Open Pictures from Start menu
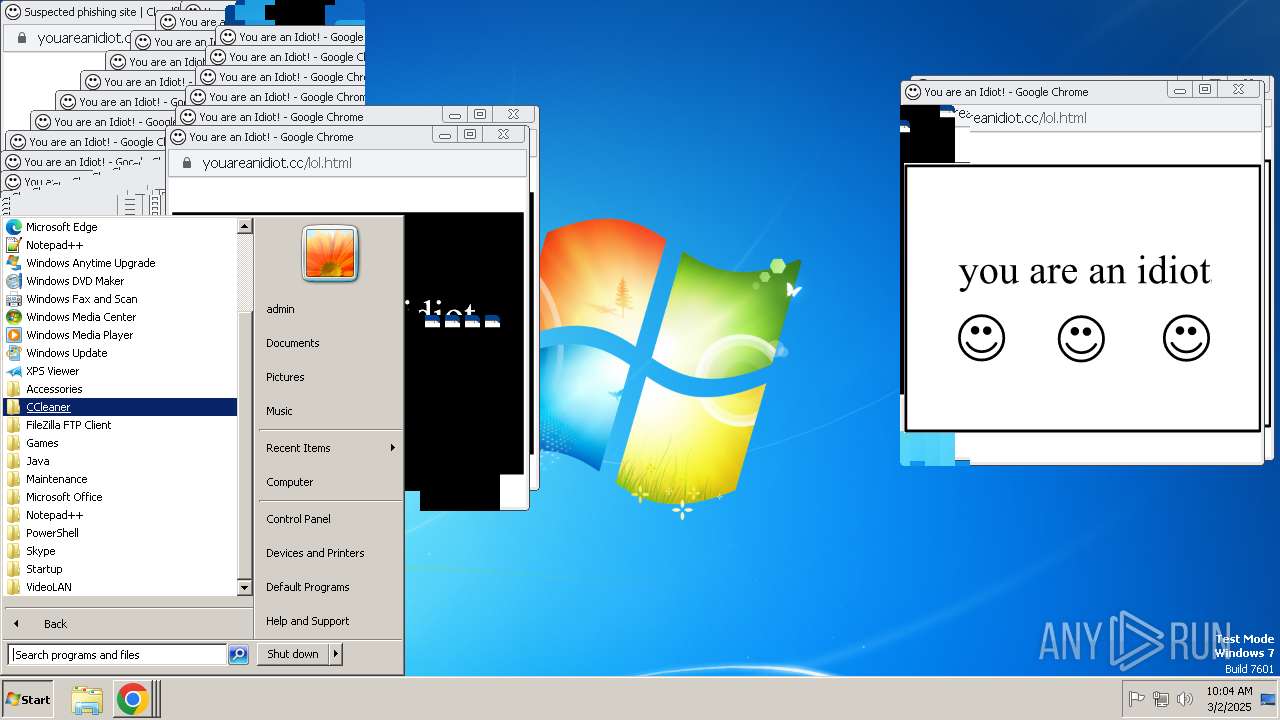 coord(329,377)
